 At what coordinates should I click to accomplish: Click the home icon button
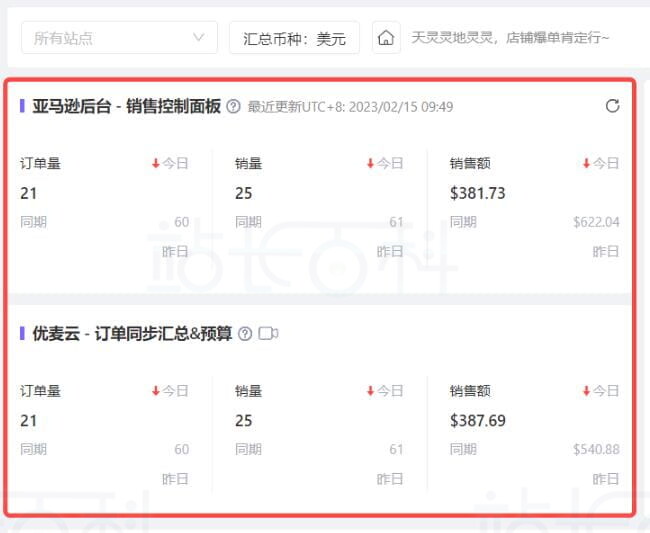(386, 38)
